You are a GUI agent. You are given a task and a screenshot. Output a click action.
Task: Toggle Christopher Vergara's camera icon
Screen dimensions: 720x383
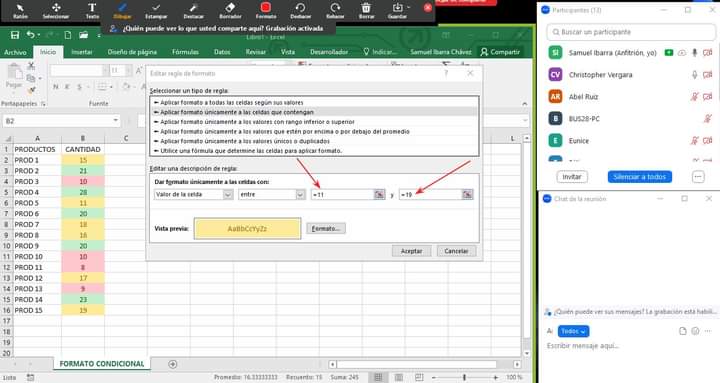[x=708, y=74]
